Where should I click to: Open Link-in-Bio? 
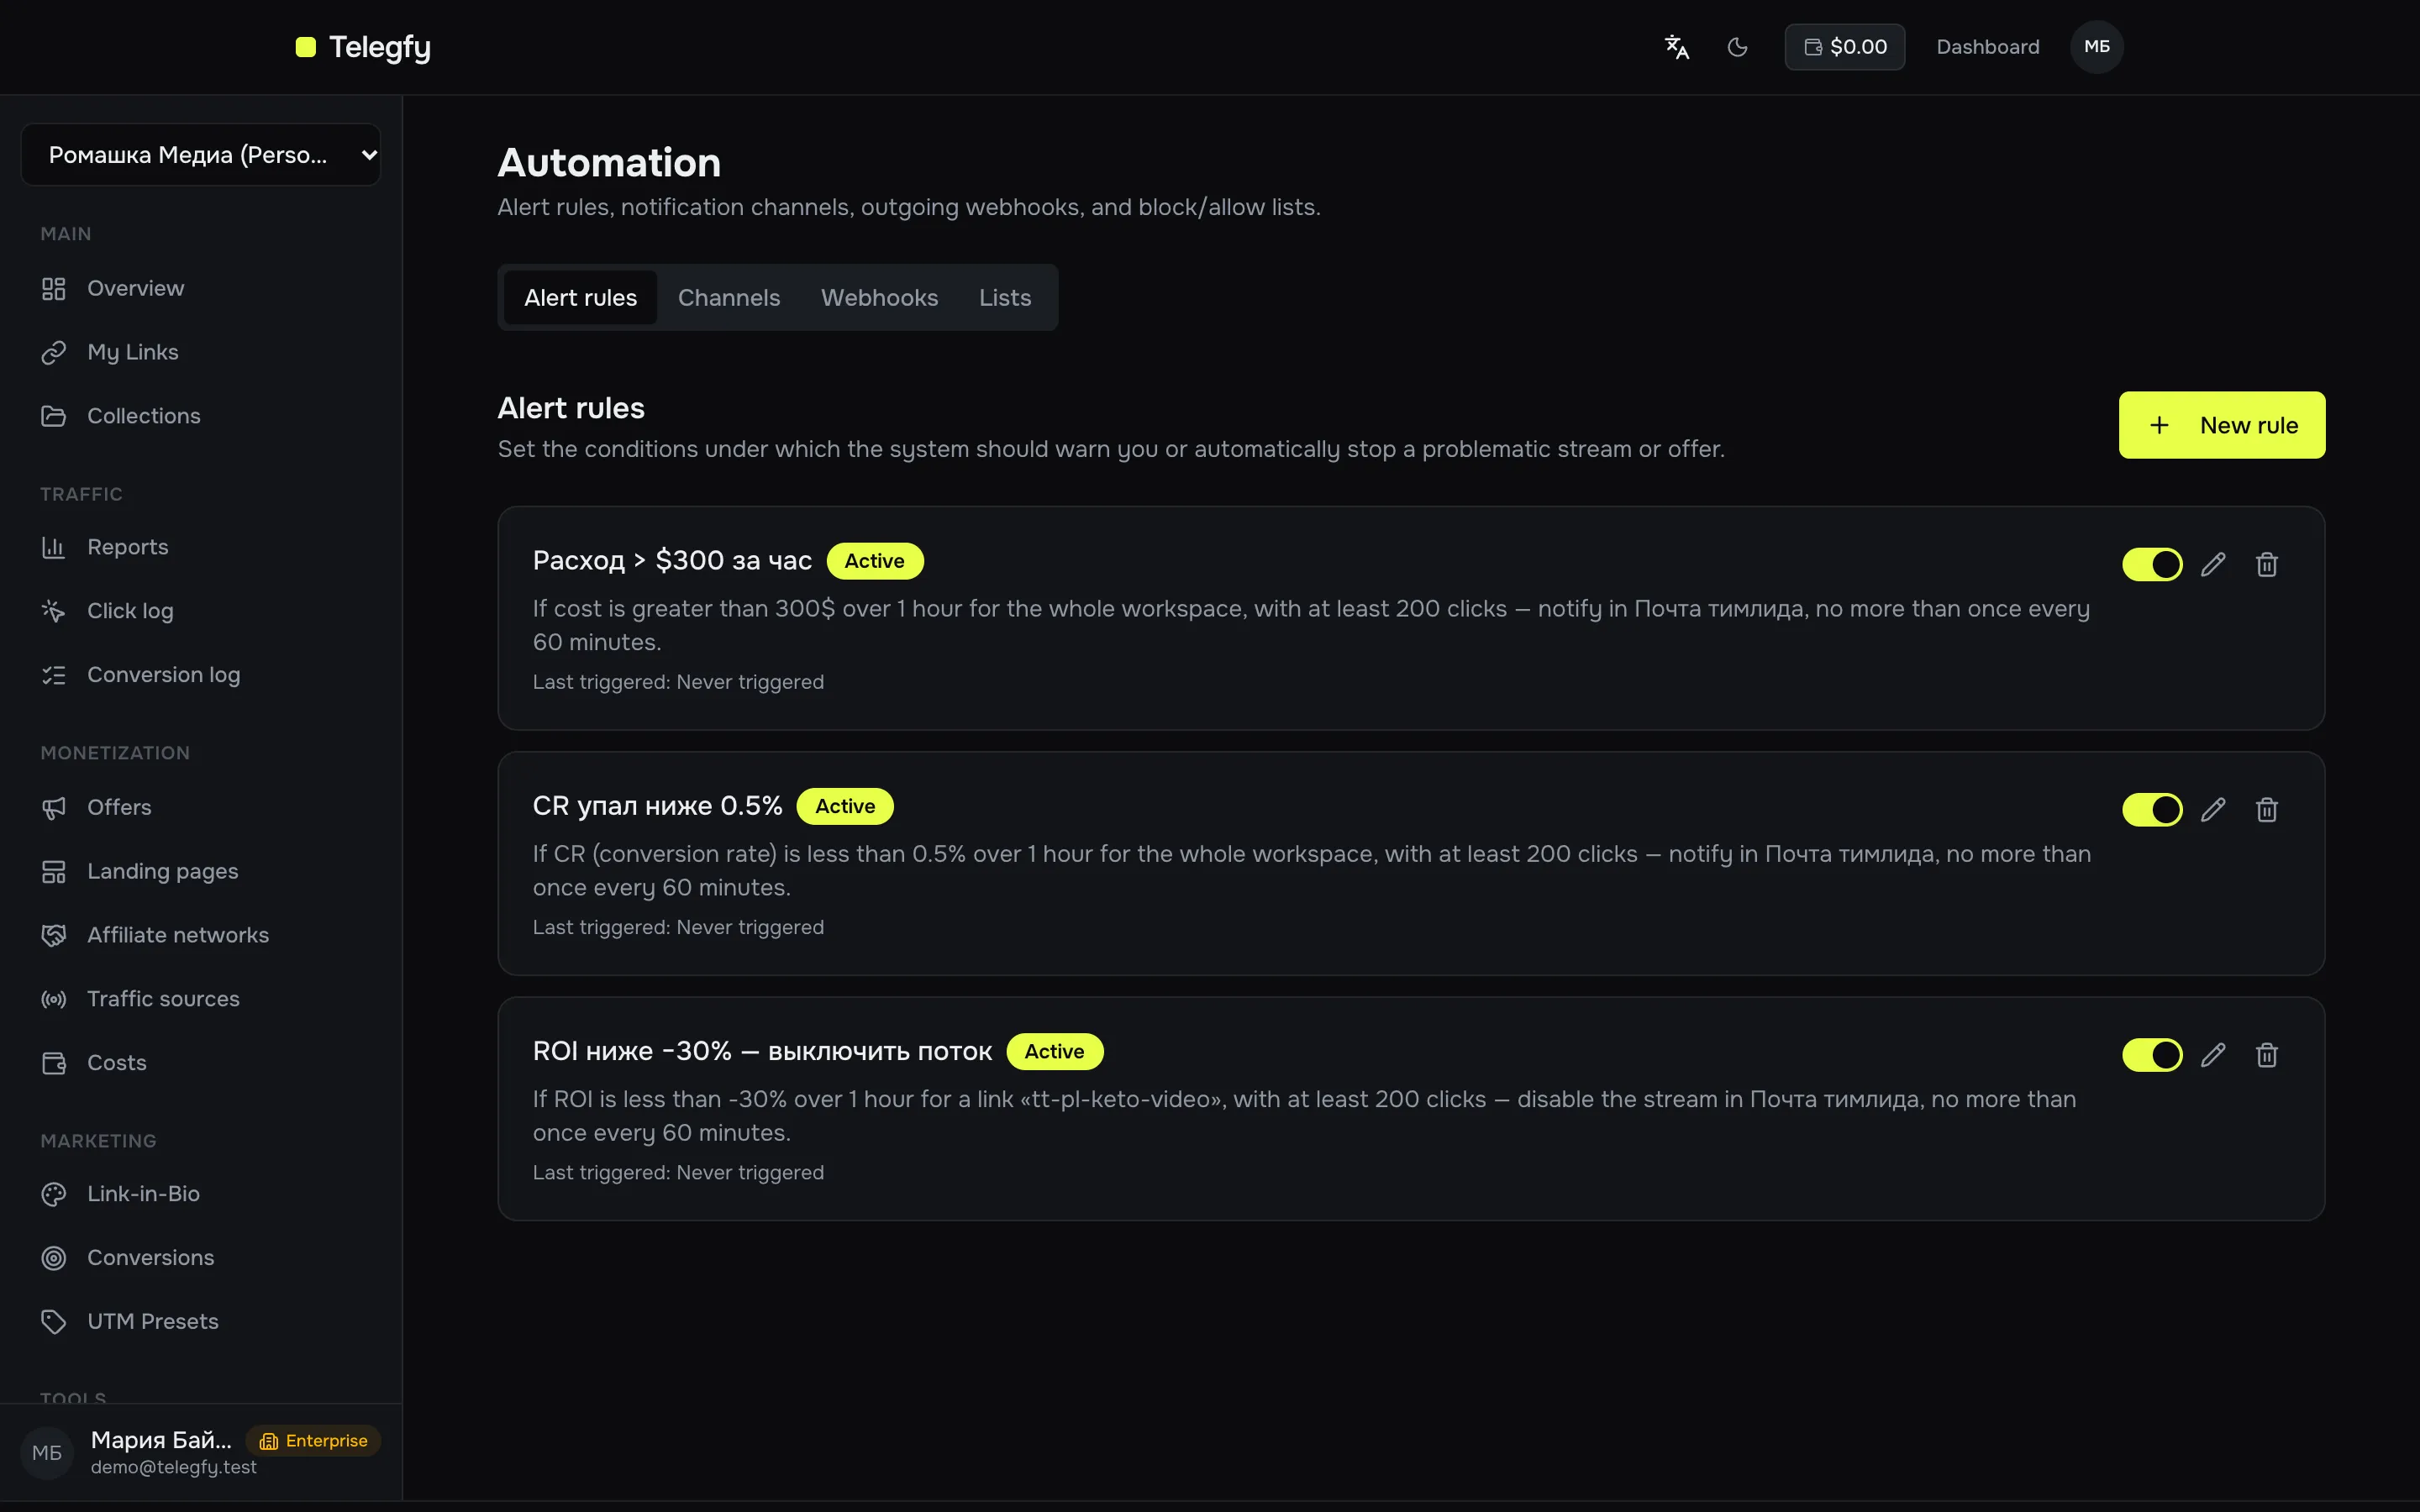tap(201, 1194)
